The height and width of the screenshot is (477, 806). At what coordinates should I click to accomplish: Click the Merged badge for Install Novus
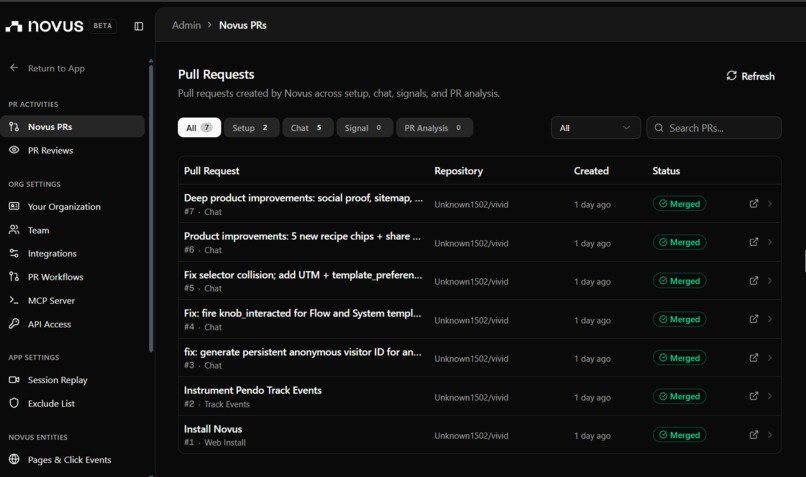click(679, 435)
